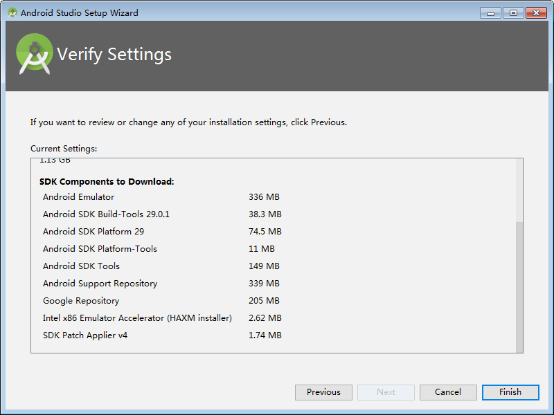Select the Android Support Repository row
Image resolution: width=554 pixels, height=415 pixels.
click(x=100, y=283)
